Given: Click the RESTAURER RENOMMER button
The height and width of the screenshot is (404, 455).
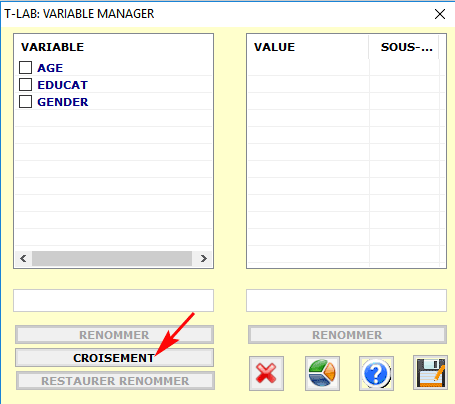Looking at the screenshot, I should (x=115, y=381).
